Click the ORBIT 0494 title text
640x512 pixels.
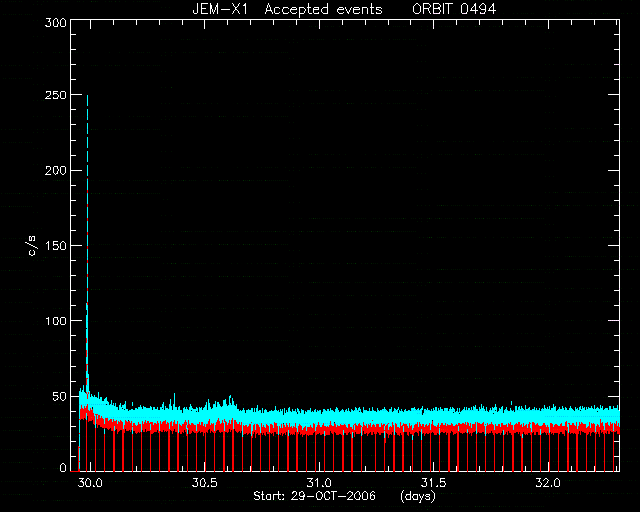[454, 9]
